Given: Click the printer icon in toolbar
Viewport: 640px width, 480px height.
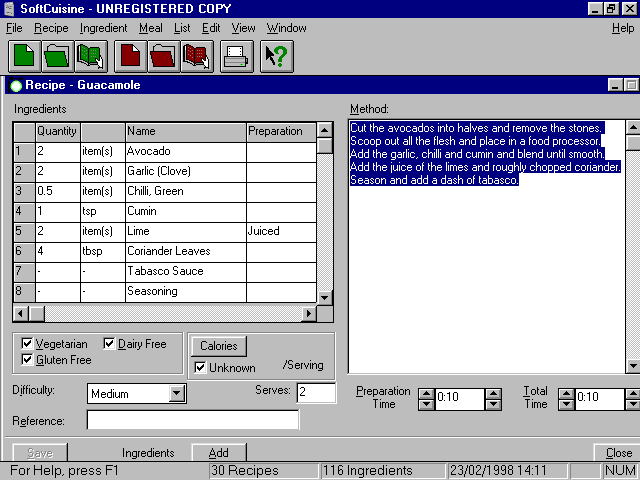Looking at the screenshot, I should [236, 55].
